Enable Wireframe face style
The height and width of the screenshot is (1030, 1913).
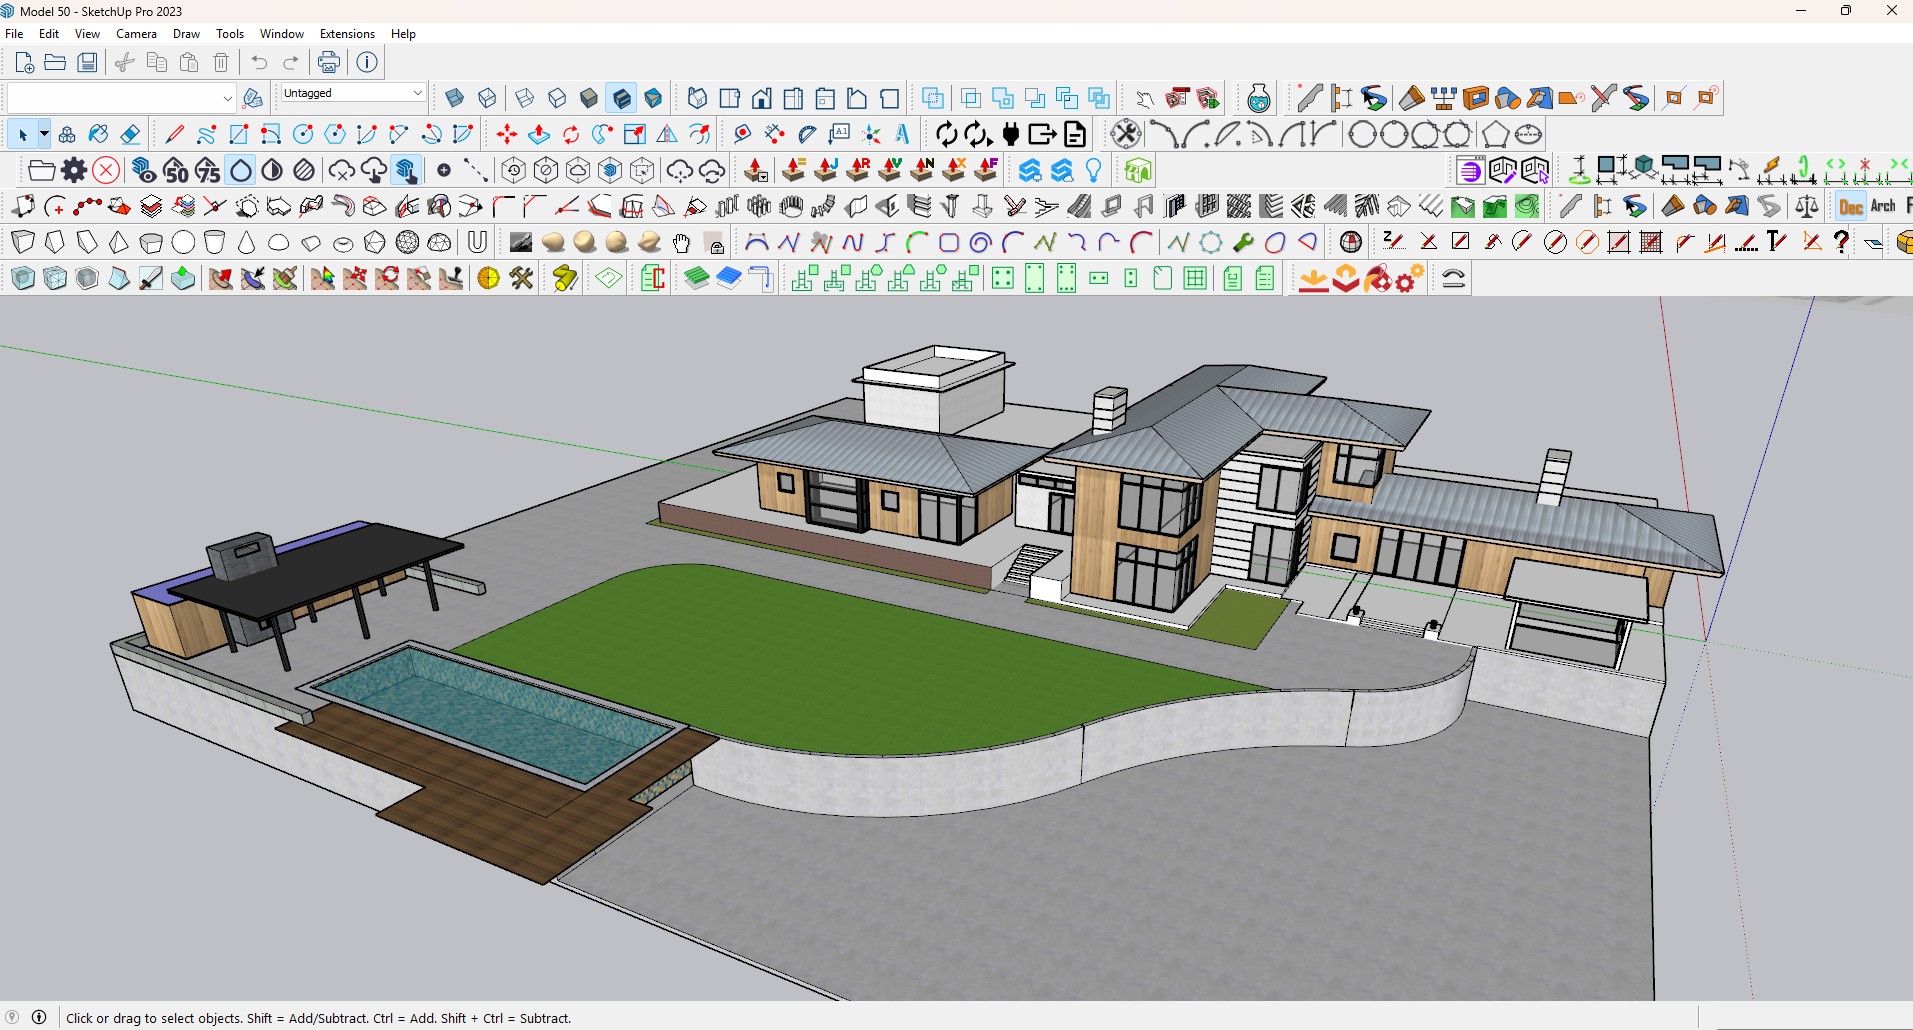pos(524,98)
